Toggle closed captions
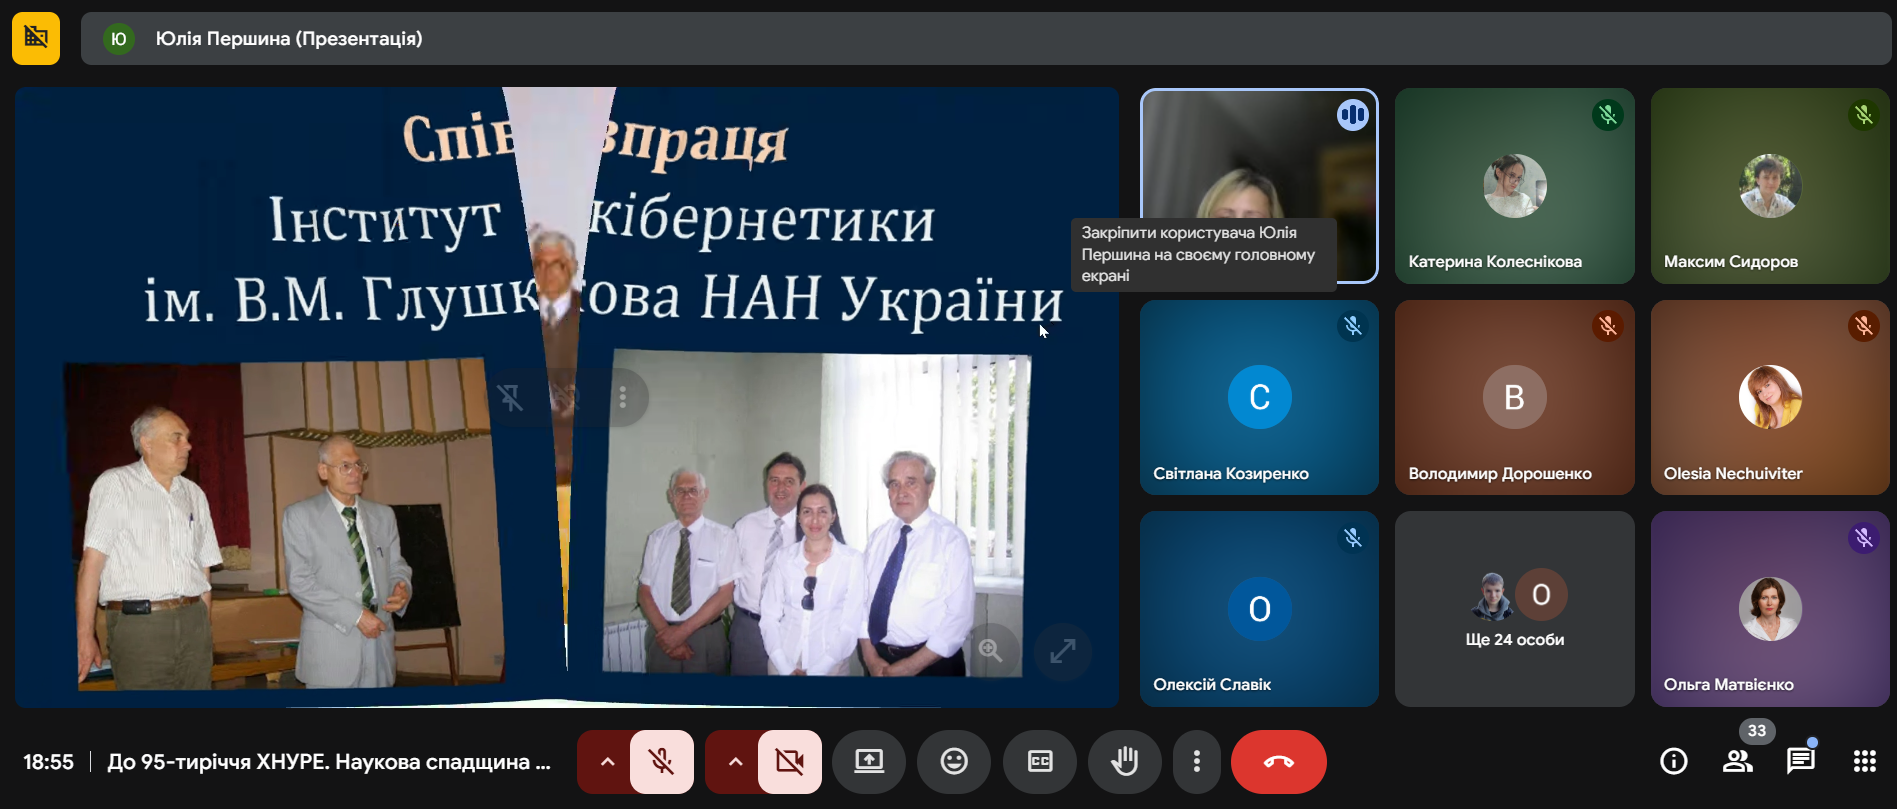 1040,762
